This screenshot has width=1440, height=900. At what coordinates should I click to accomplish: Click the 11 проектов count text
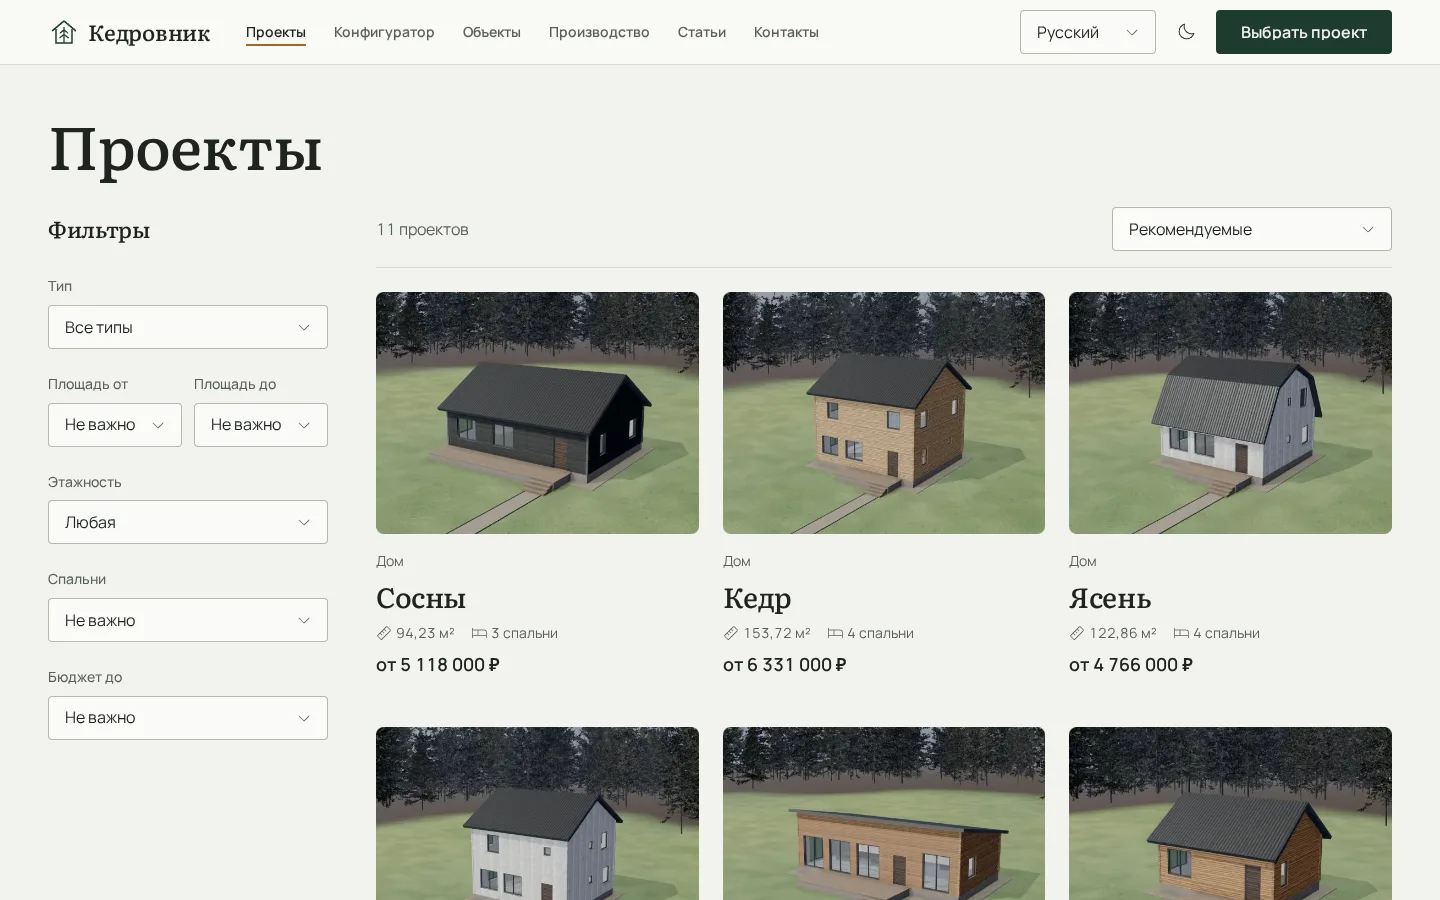point(422,229)
